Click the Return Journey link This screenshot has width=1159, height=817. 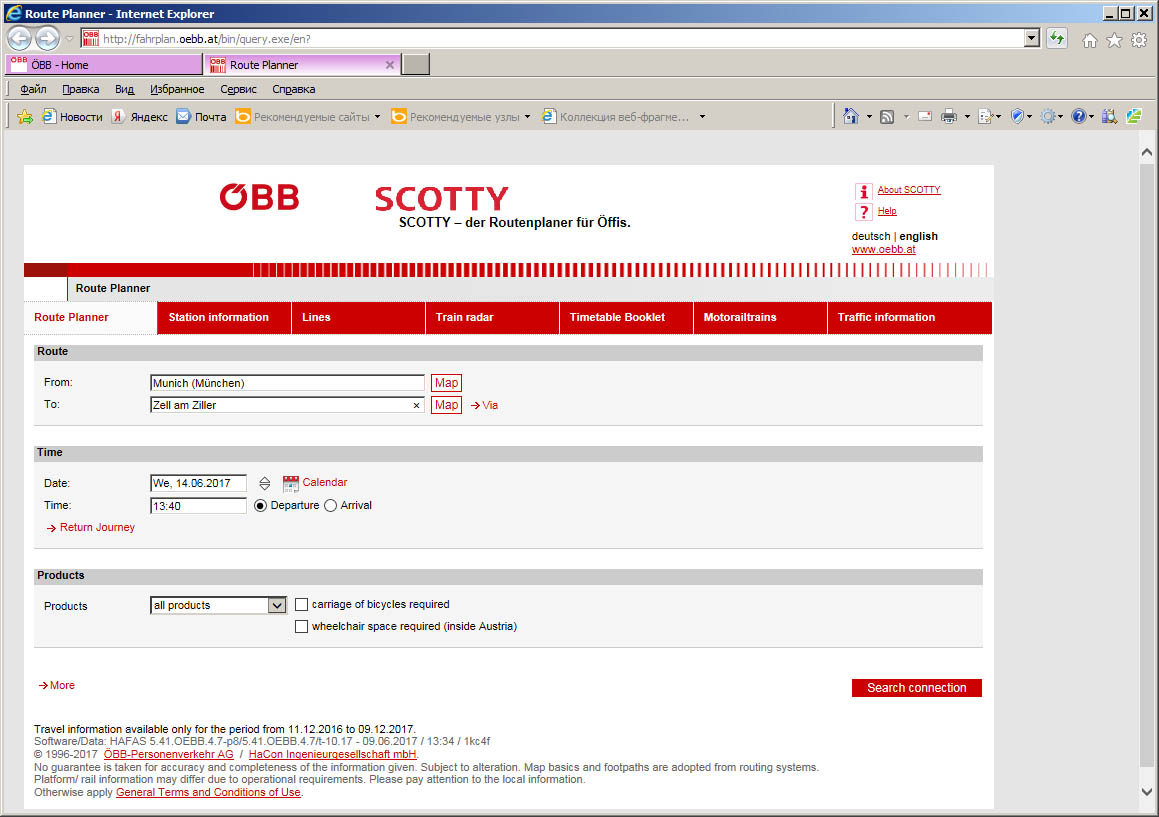91,528
